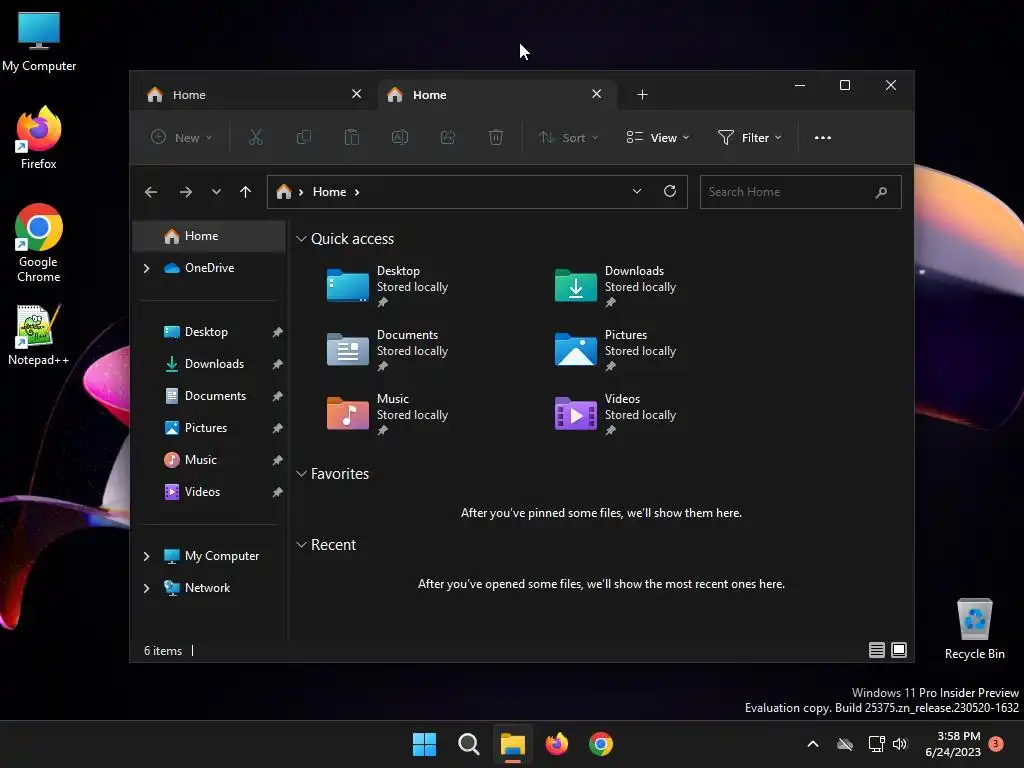Screen dimensions: 1024x768
Task: Select the Recycle Bin on desktop
Action: coord(974,629)
